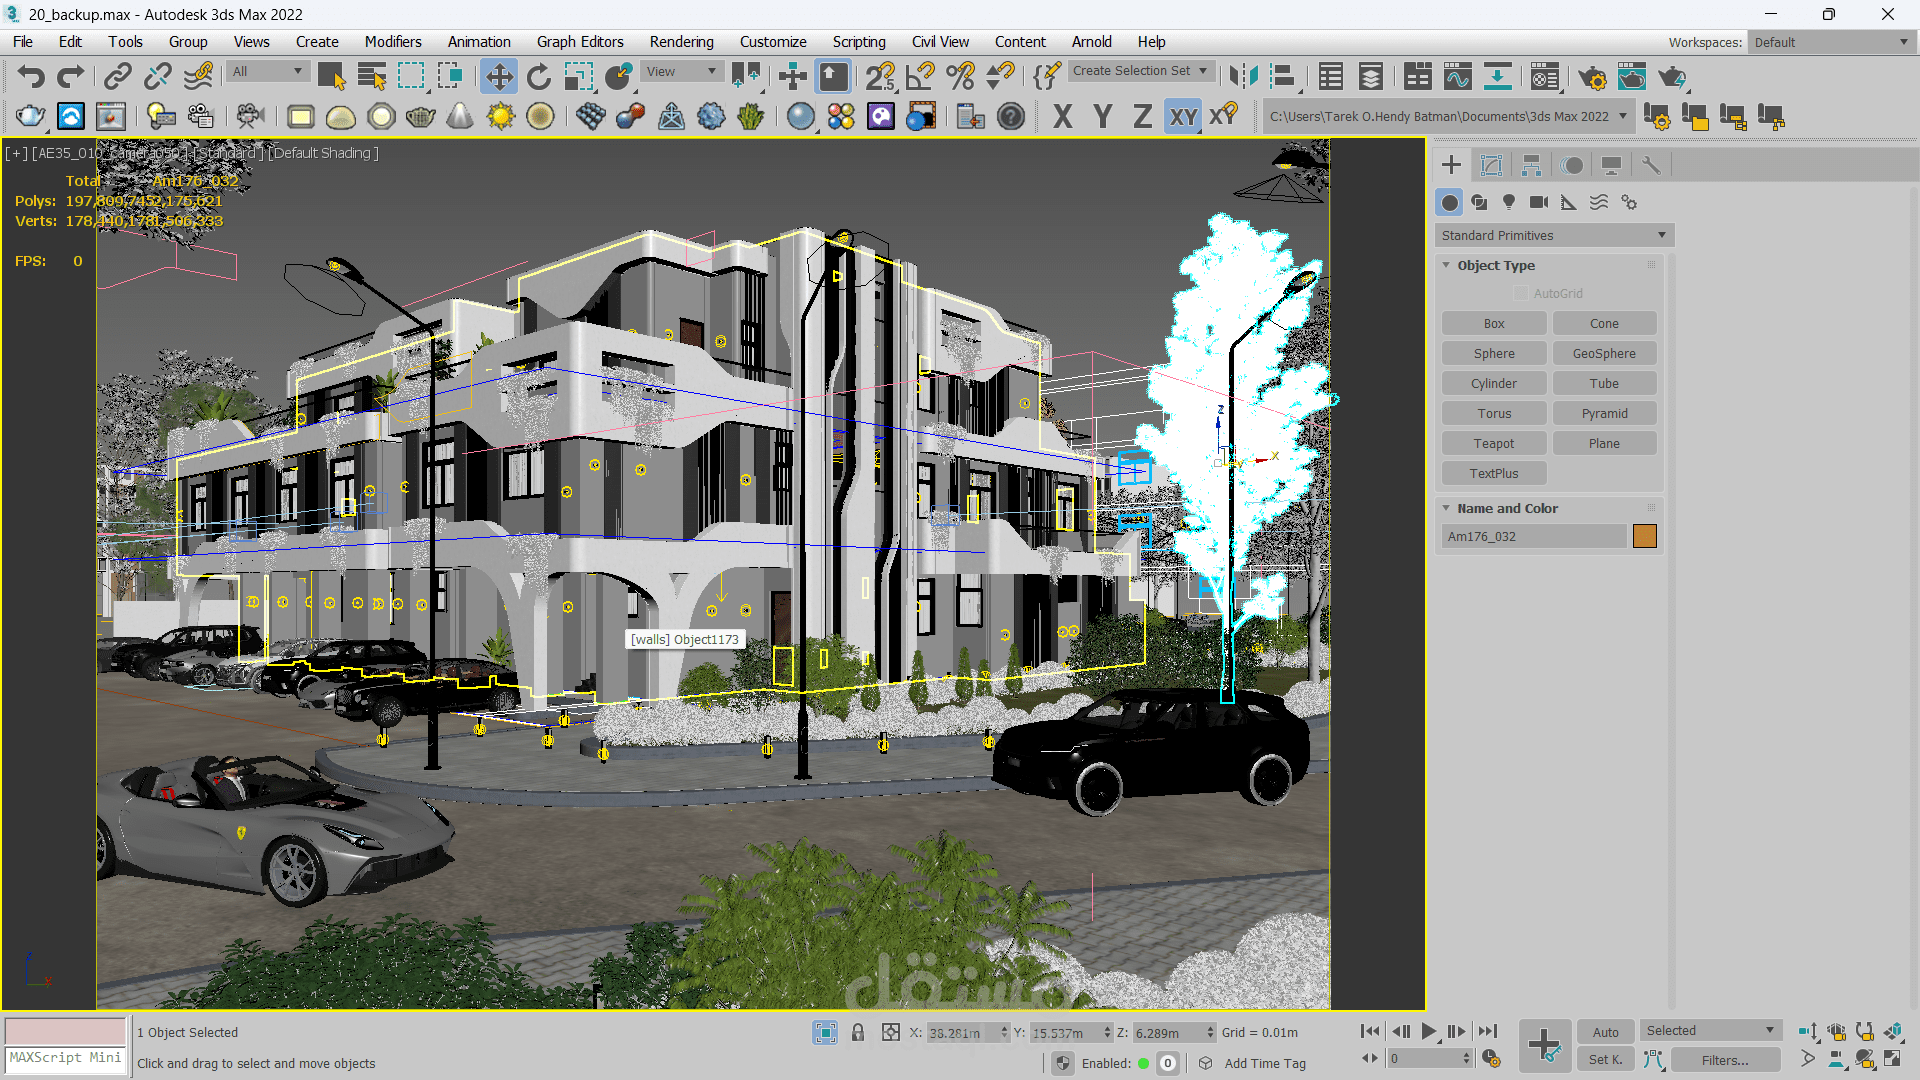Open Create Selection Set dropdown
The height and width of the screenshot is (1080, 1920).
1140,71
